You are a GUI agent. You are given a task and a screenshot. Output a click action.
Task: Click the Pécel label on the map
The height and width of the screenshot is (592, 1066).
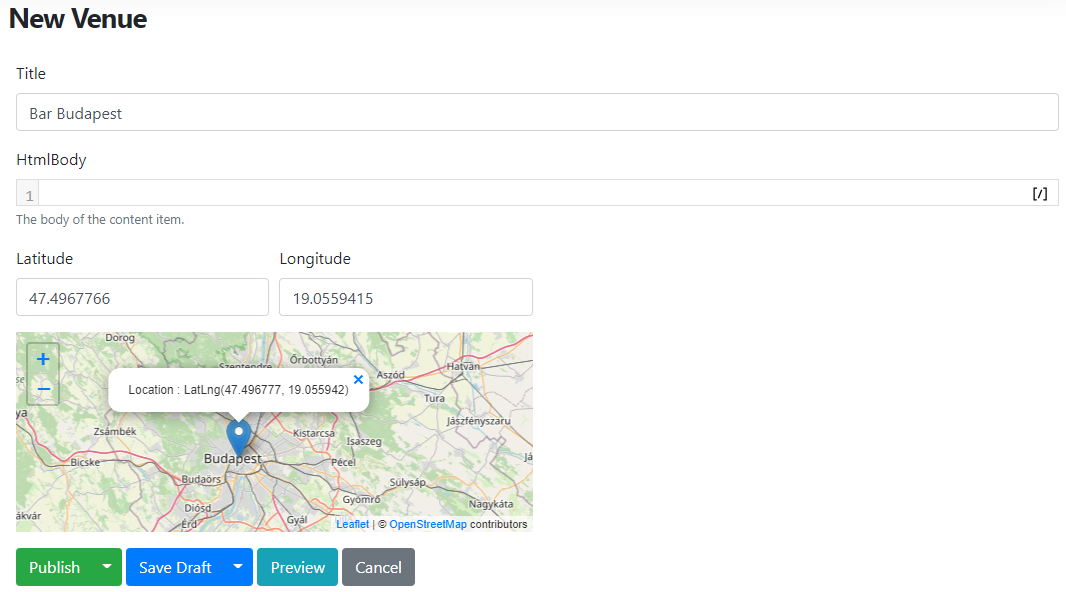(343, 462)
